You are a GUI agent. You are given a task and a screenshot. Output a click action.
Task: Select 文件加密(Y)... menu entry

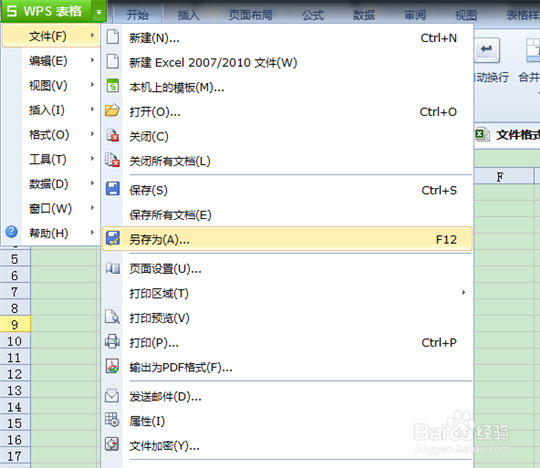pyautogui.click(x=287, y=446)
